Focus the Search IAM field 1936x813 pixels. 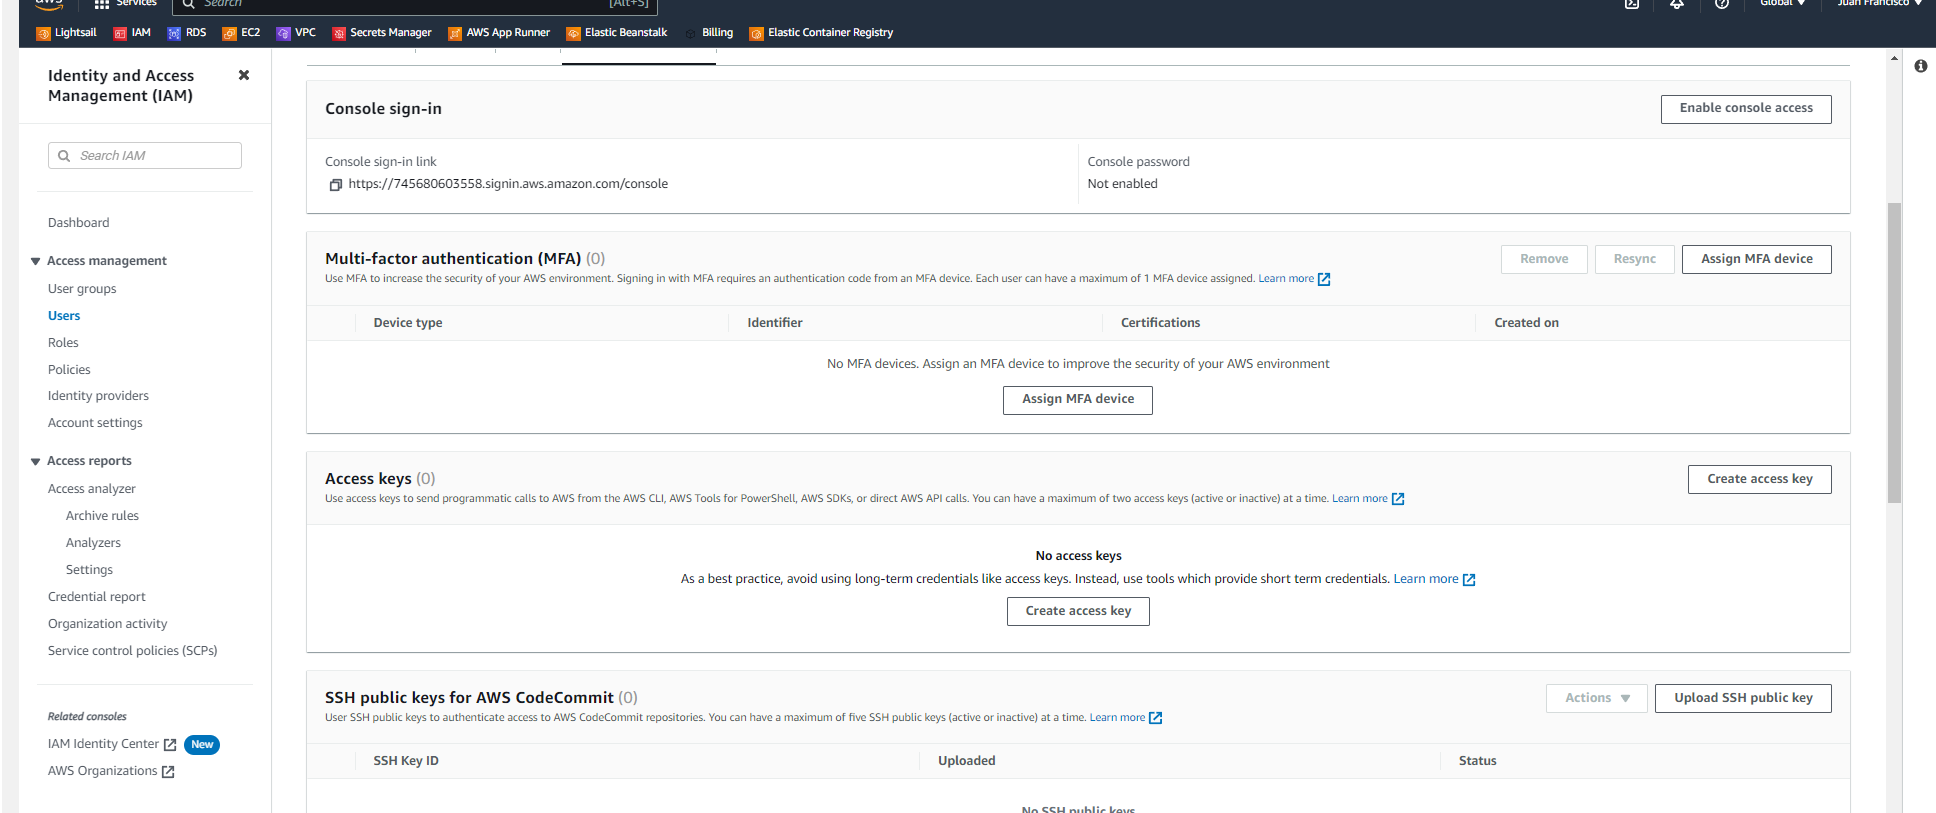[145, 155]
